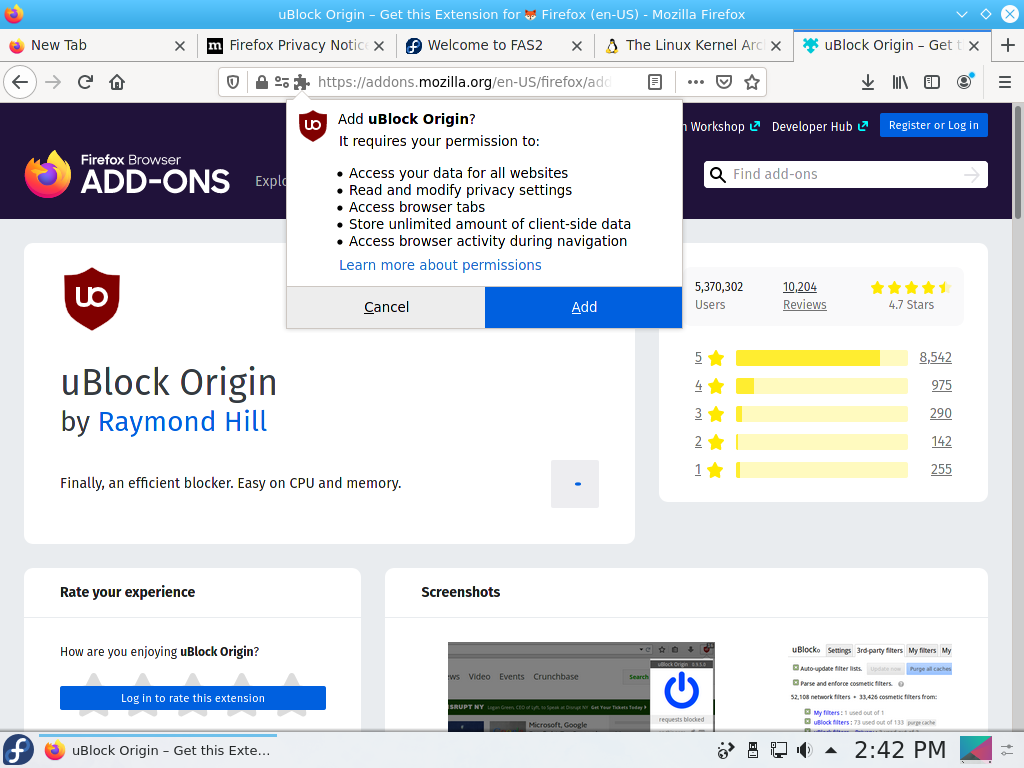Click the address bar URL
The width and height of the screenshot is (1024, 768).
click(x=464, y=82)
